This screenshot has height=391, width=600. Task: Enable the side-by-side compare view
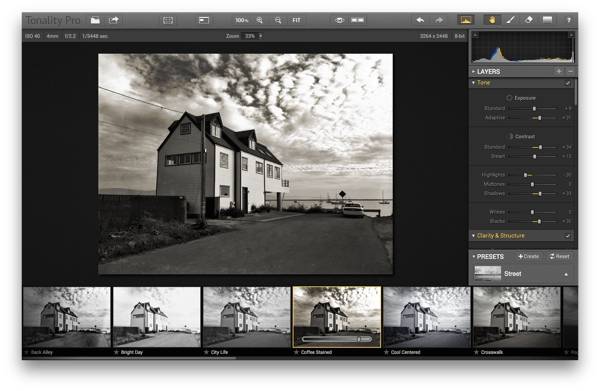point(357,20)
